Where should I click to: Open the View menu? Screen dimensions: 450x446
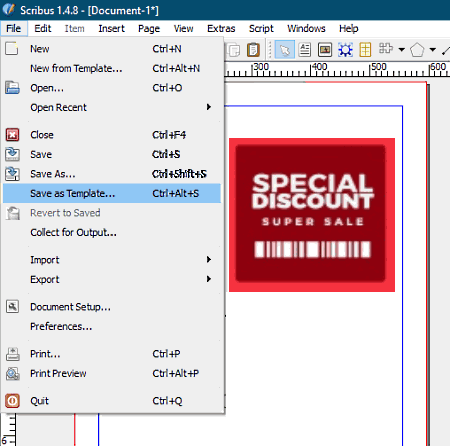tap(183, 29)
